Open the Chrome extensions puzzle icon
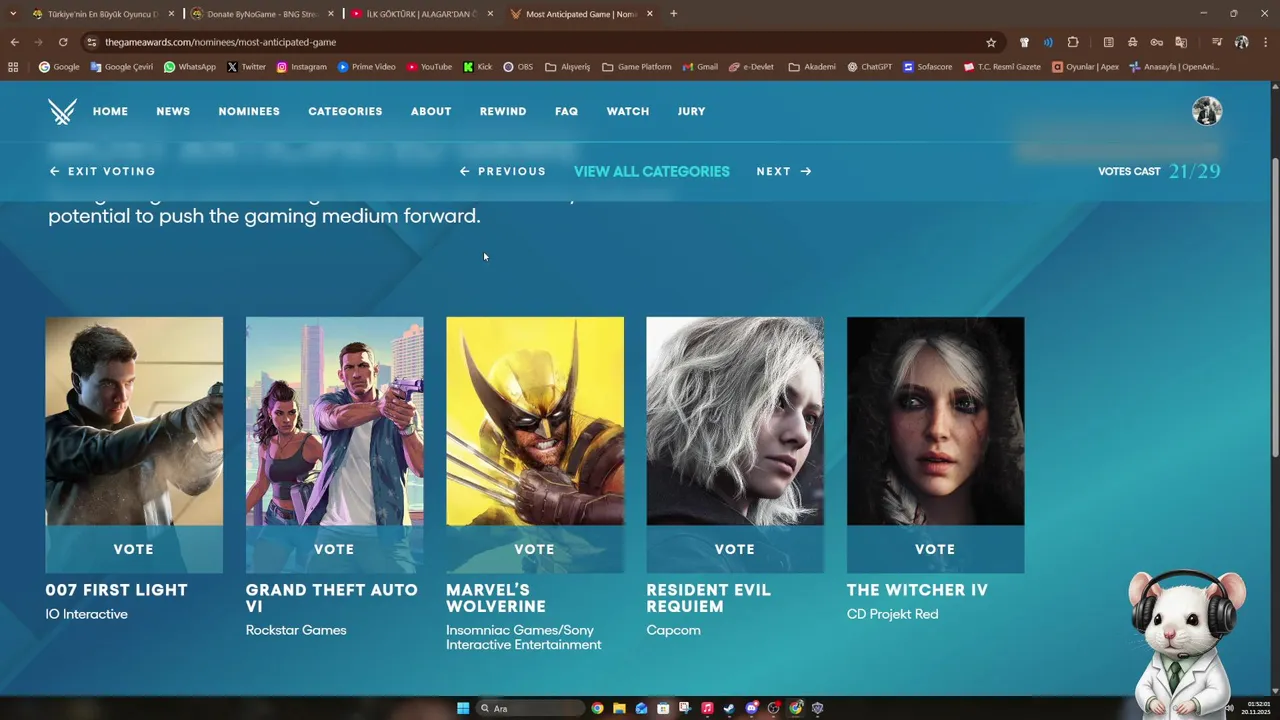The height and width of the screenshot is (720, 1280). coord(1073,42)
